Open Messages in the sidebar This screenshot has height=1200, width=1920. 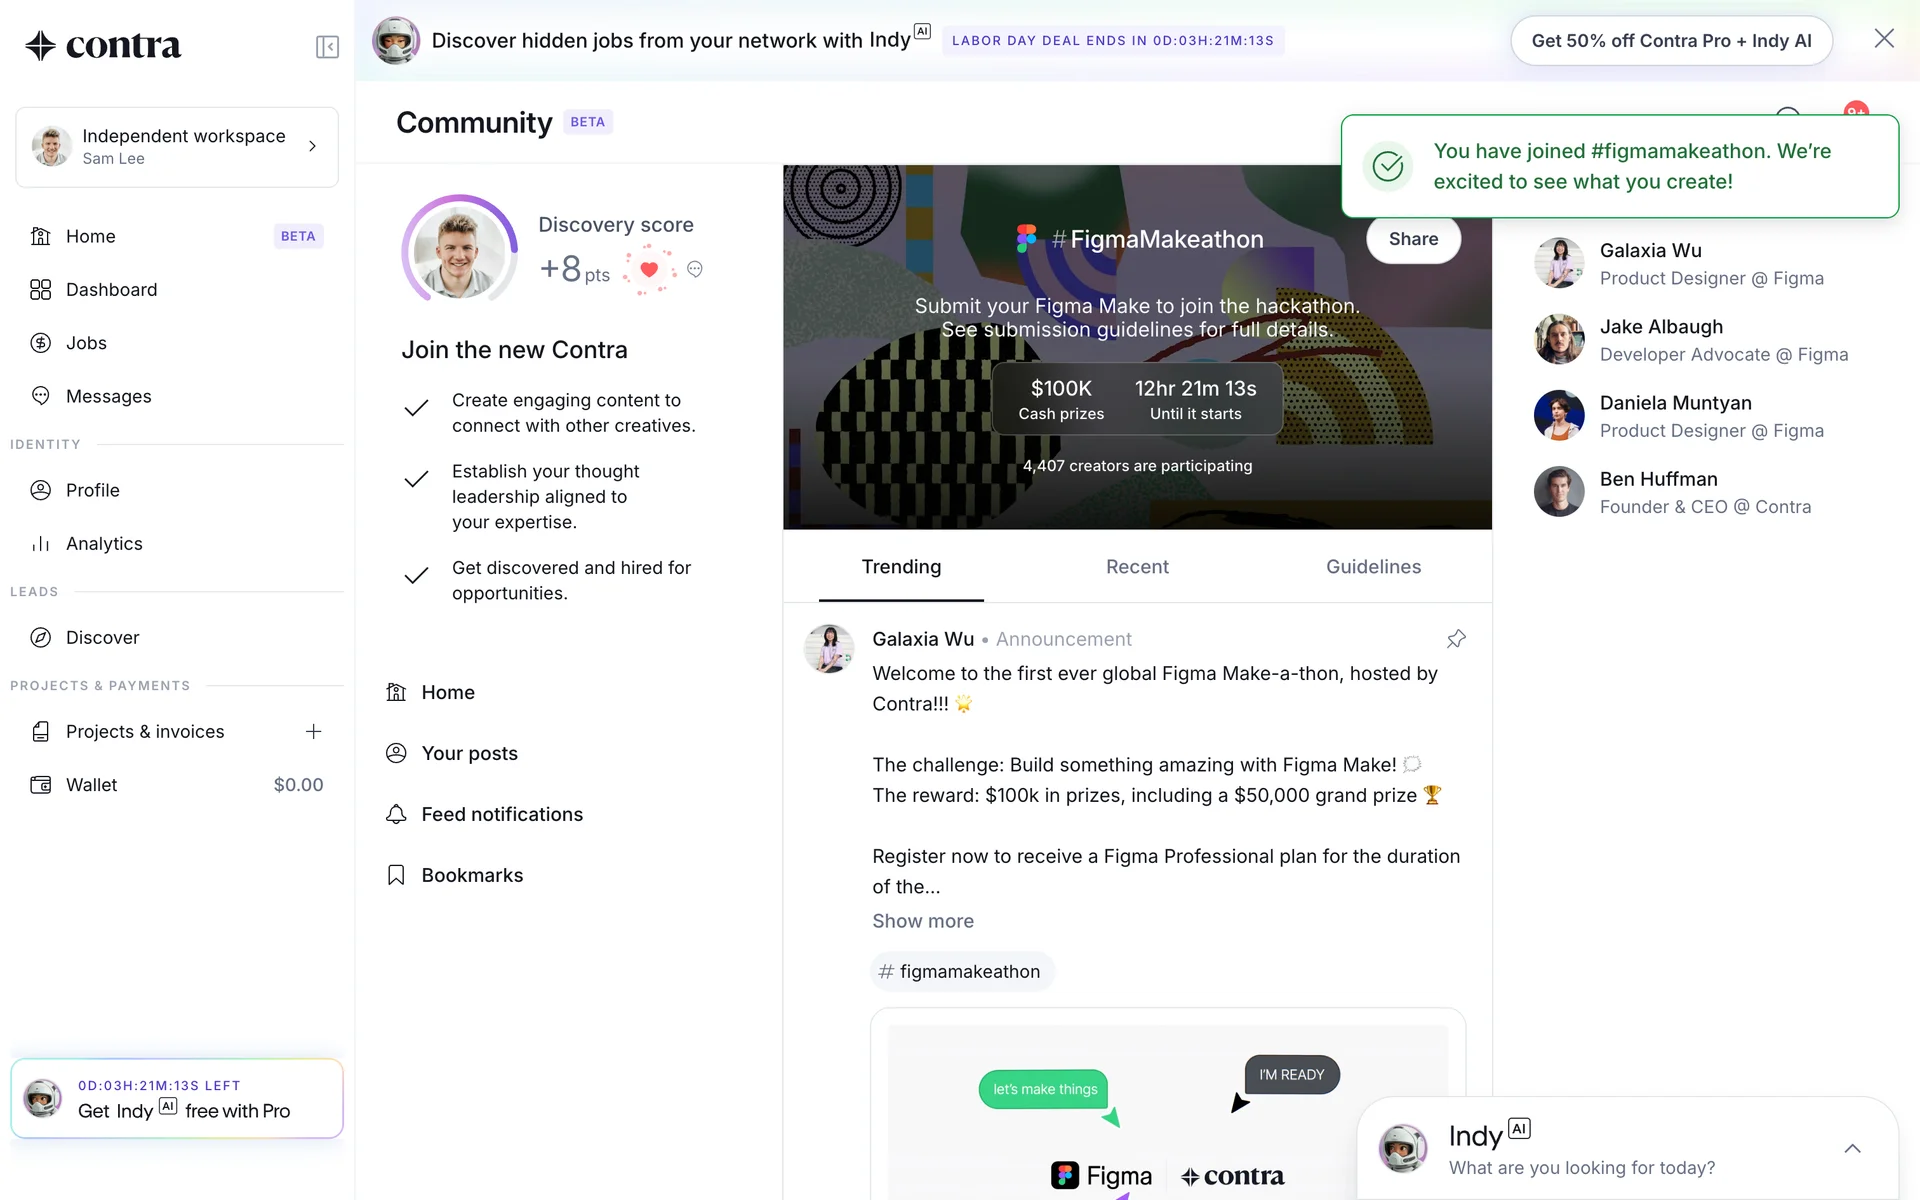tap(177, 396)
